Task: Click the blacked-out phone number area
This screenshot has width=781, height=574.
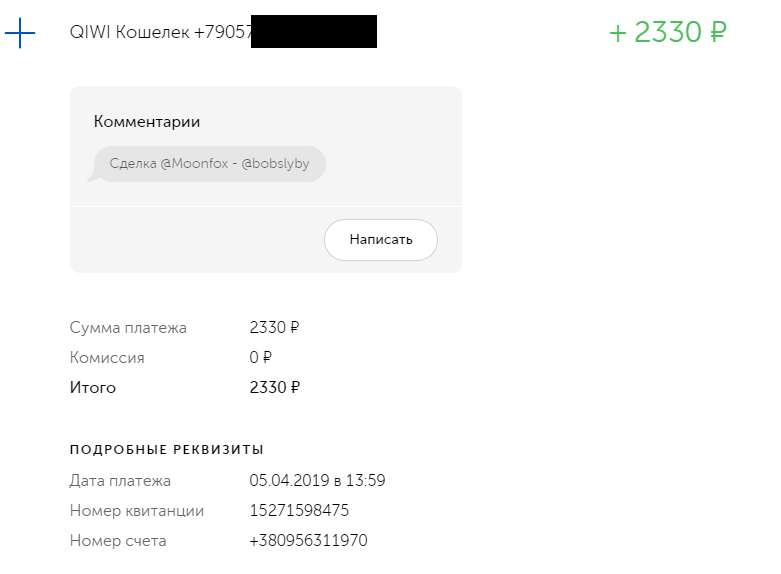Action: pyautogui.click(x=314, y=31)
